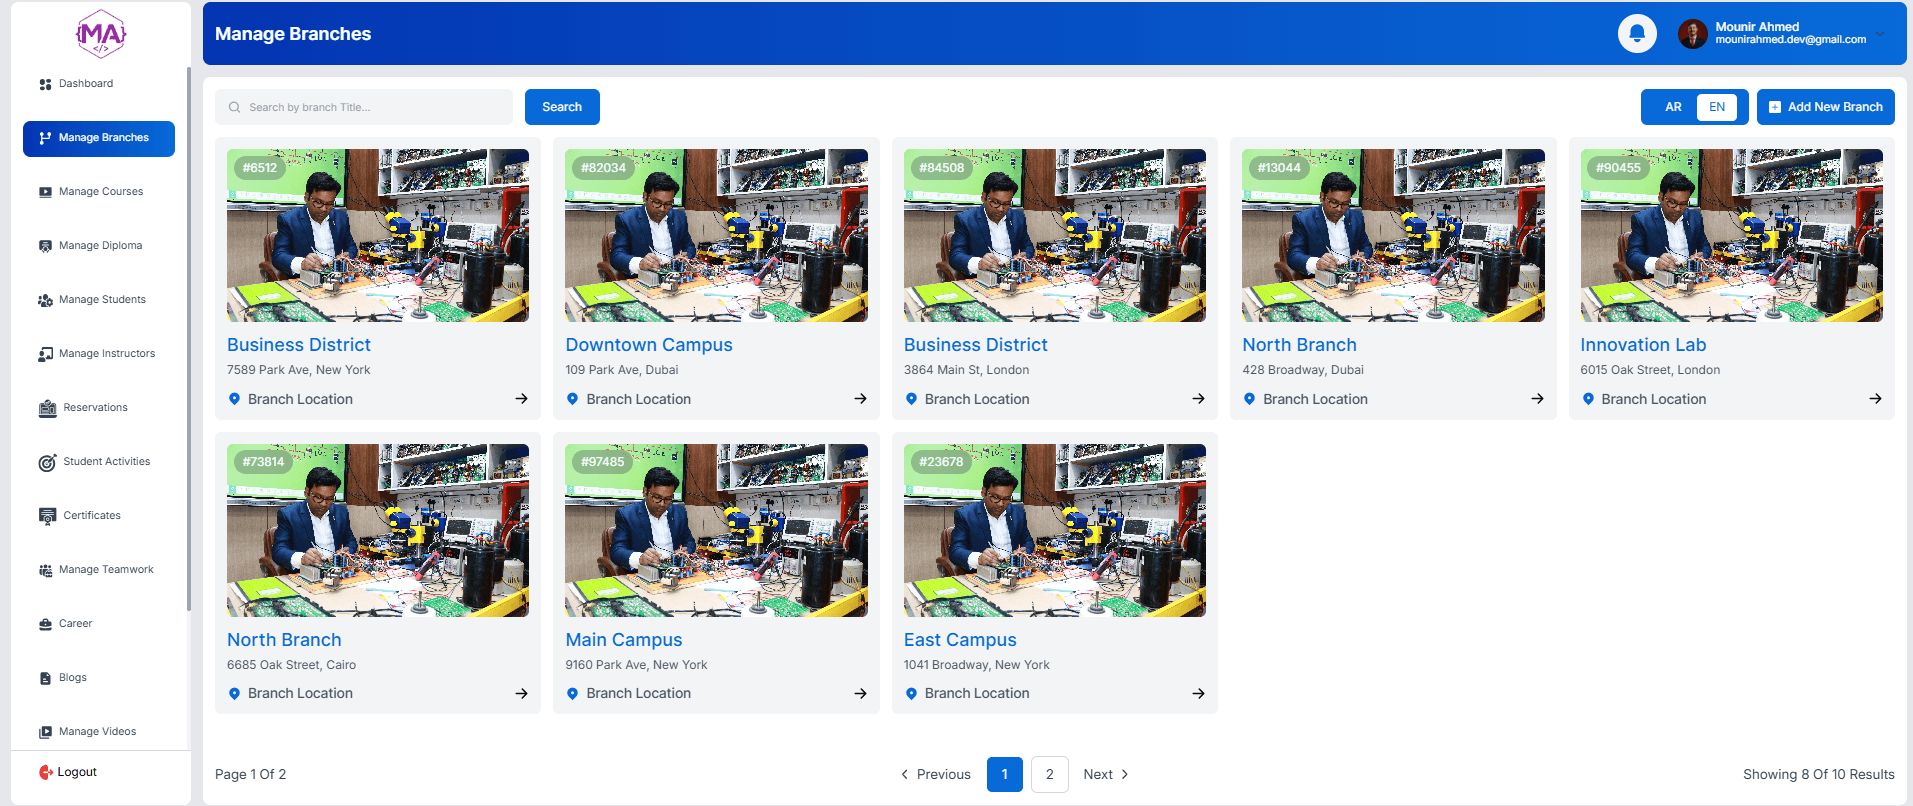Screen dimensions: 1913x806
Task: Click the sidebar vertical scrollbar
Action: [188, 338]
